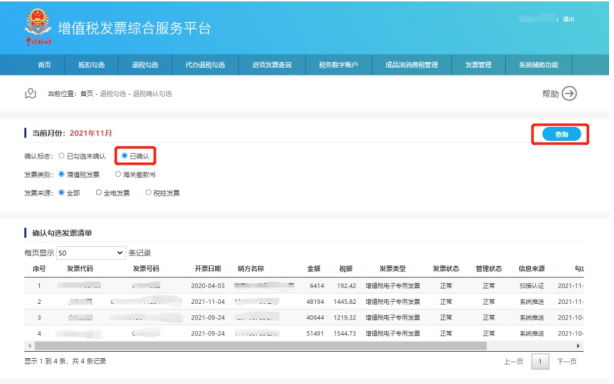Click the current-location pin icon

click(x=31, y=94)
